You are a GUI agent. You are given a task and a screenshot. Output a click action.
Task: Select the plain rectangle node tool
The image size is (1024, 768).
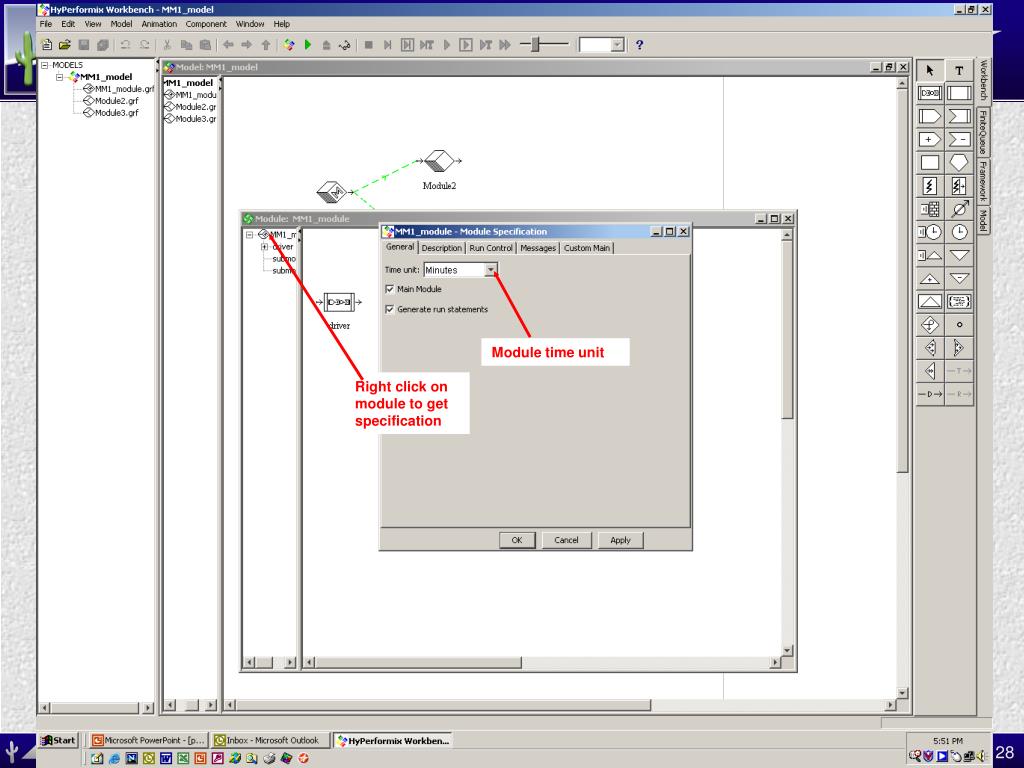[x=930, y=163]
